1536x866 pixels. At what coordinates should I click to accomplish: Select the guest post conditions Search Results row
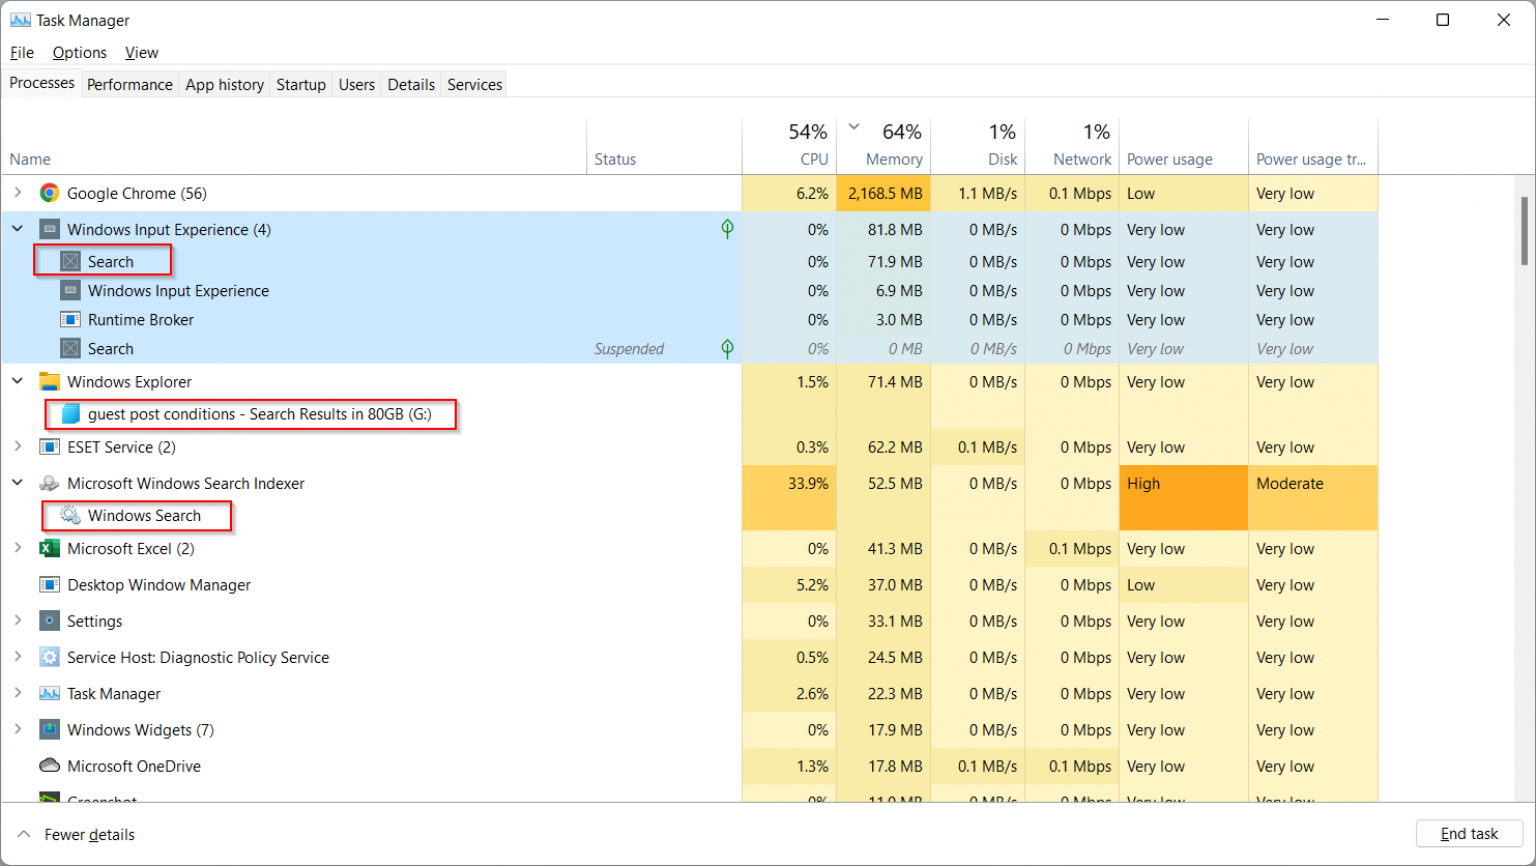point(250,414)
